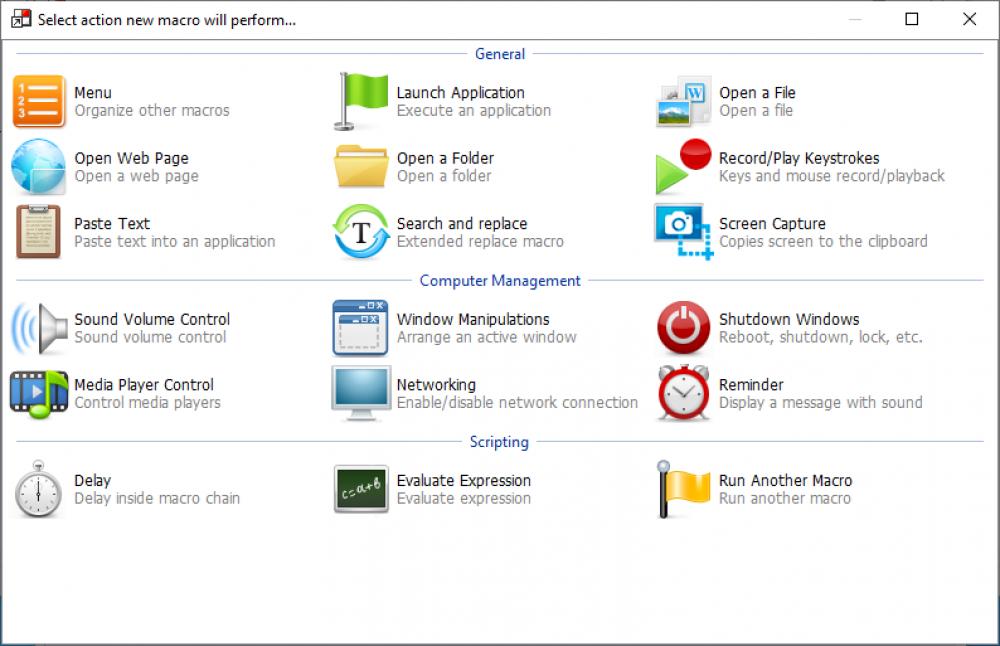Select the Run Another Macro flag icon
The width and height of the screenshot is (1000, 646).
[x=682, y=489]
